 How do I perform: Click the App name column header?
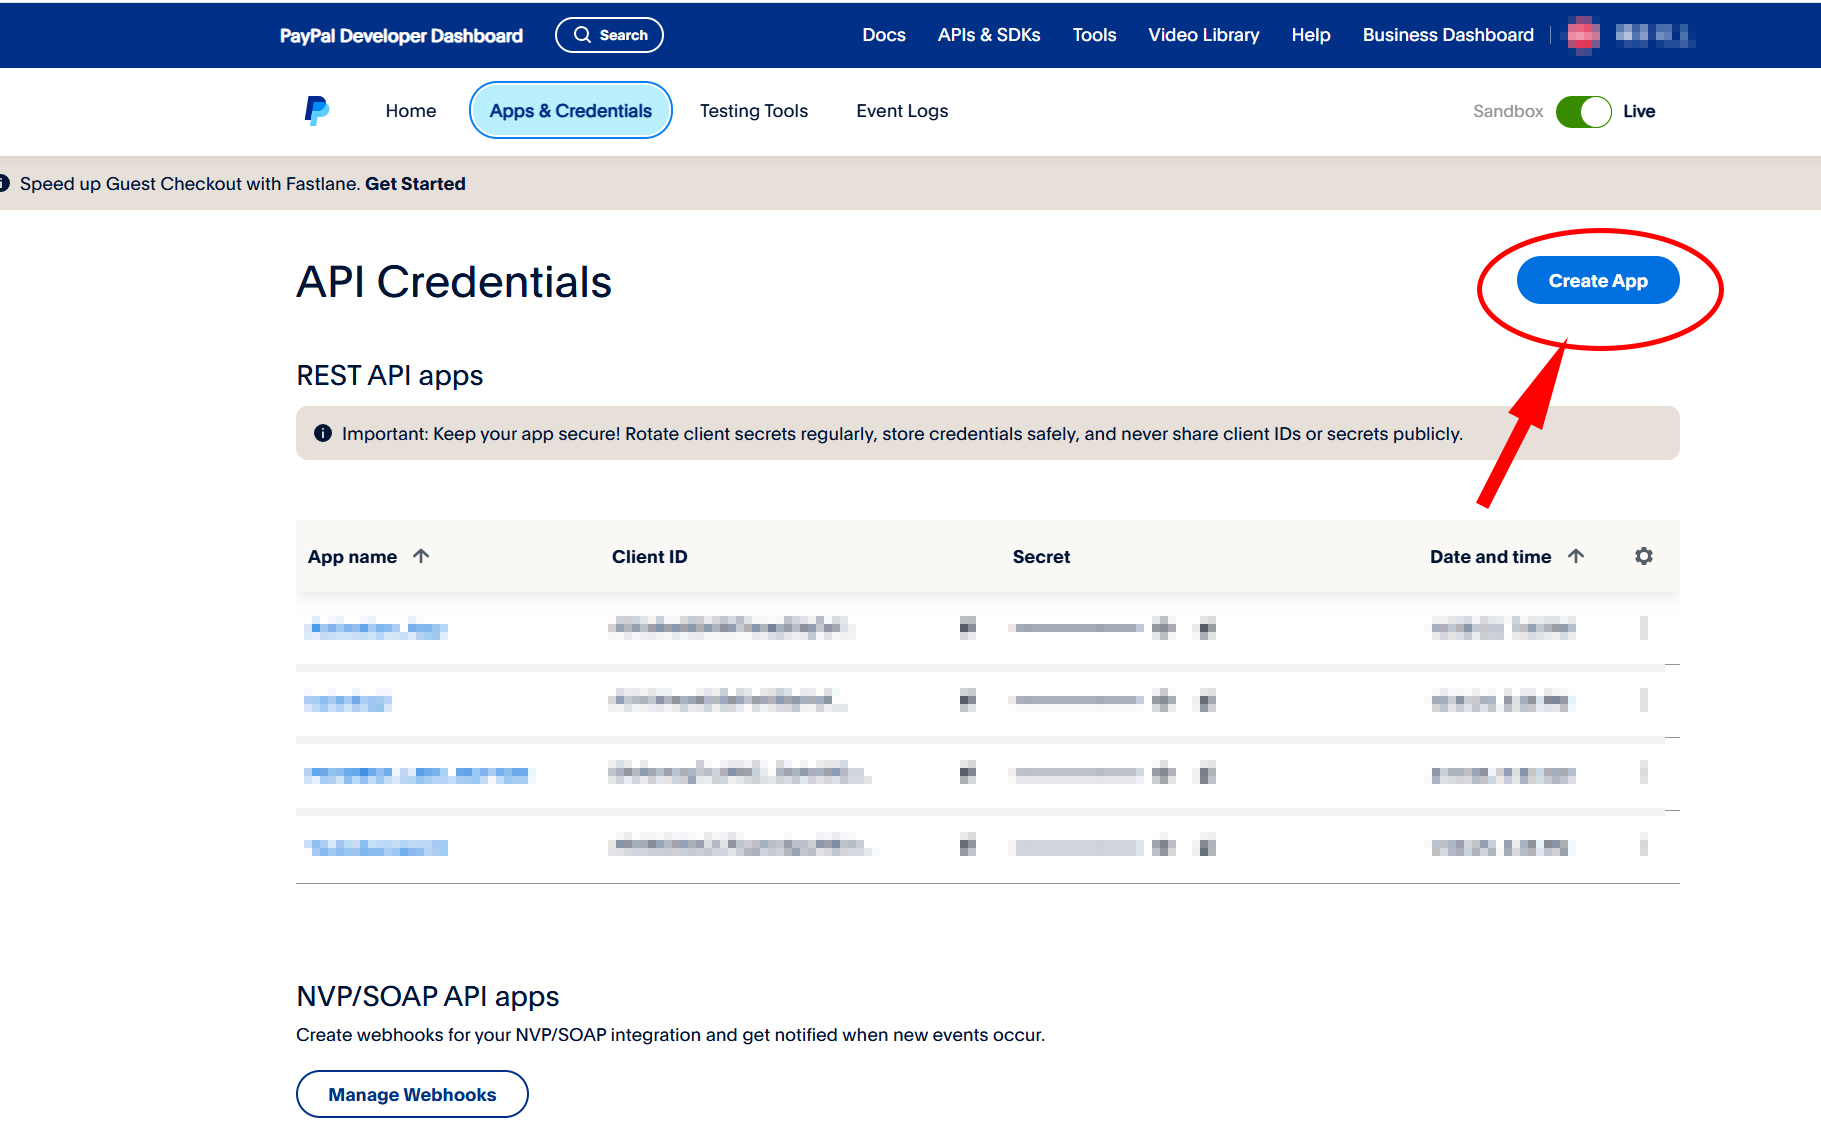coord(352,557)
